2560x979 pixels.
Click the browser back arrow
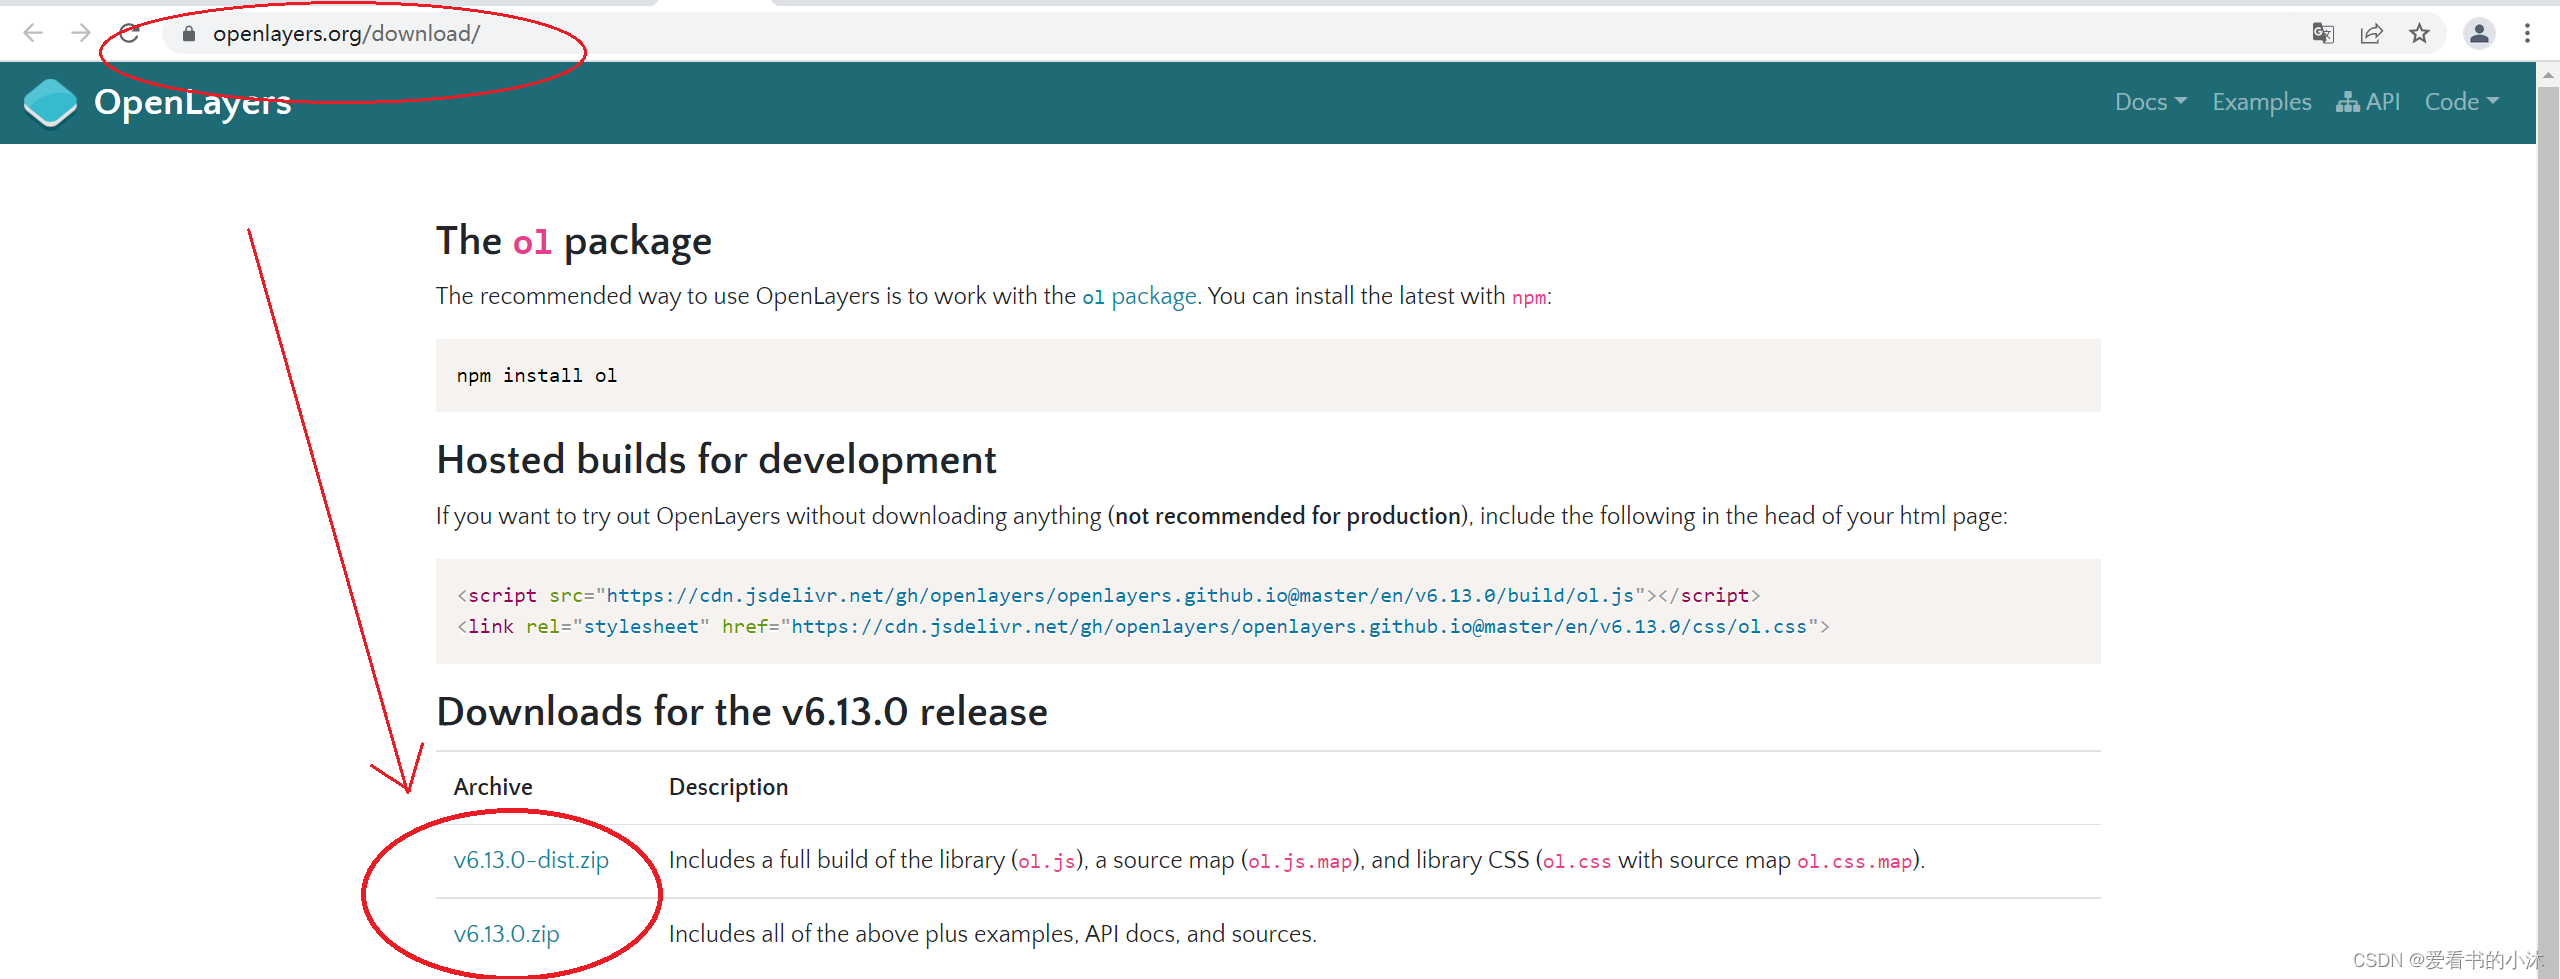[x=33, y=33]
